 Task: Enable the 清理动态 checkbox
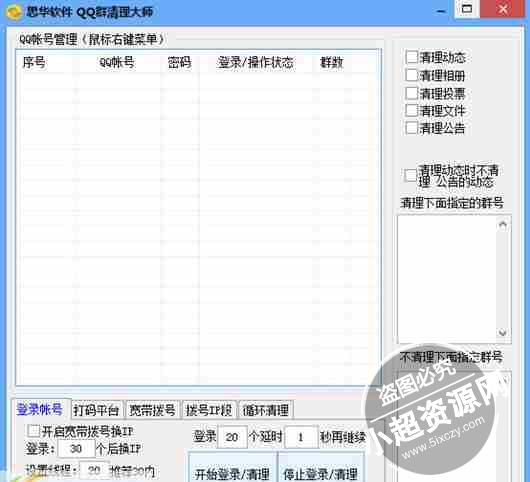point(412,57)
